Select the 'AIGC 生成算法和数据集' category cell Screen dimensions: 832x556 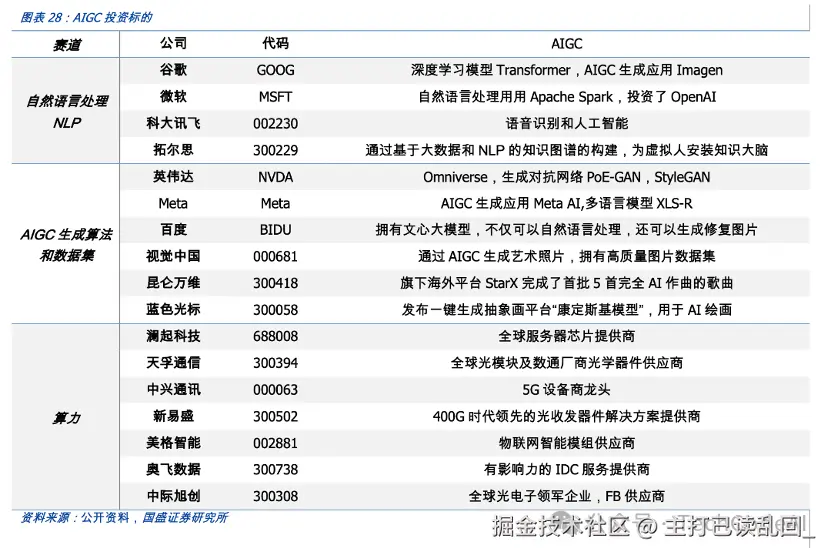(67, 245)
